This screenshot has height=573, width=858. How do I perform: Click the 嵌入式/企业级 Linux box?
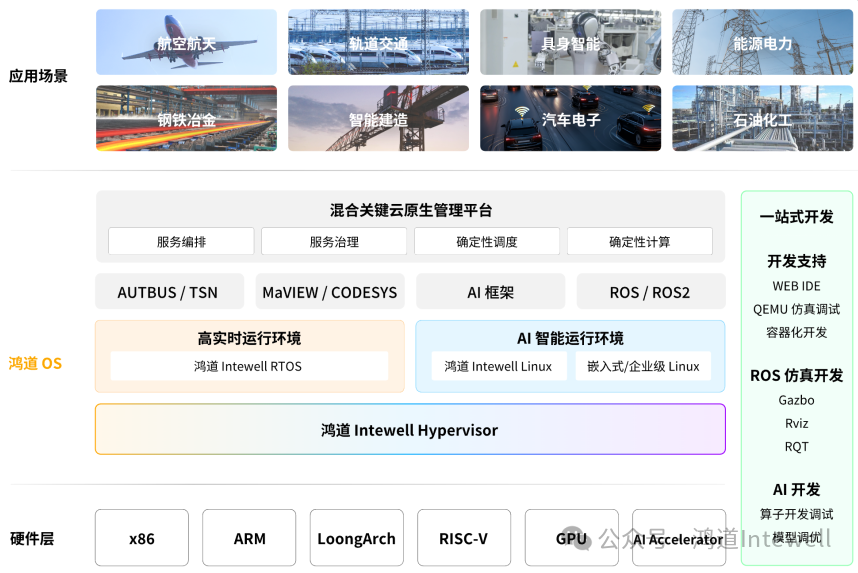coord(643,366)
